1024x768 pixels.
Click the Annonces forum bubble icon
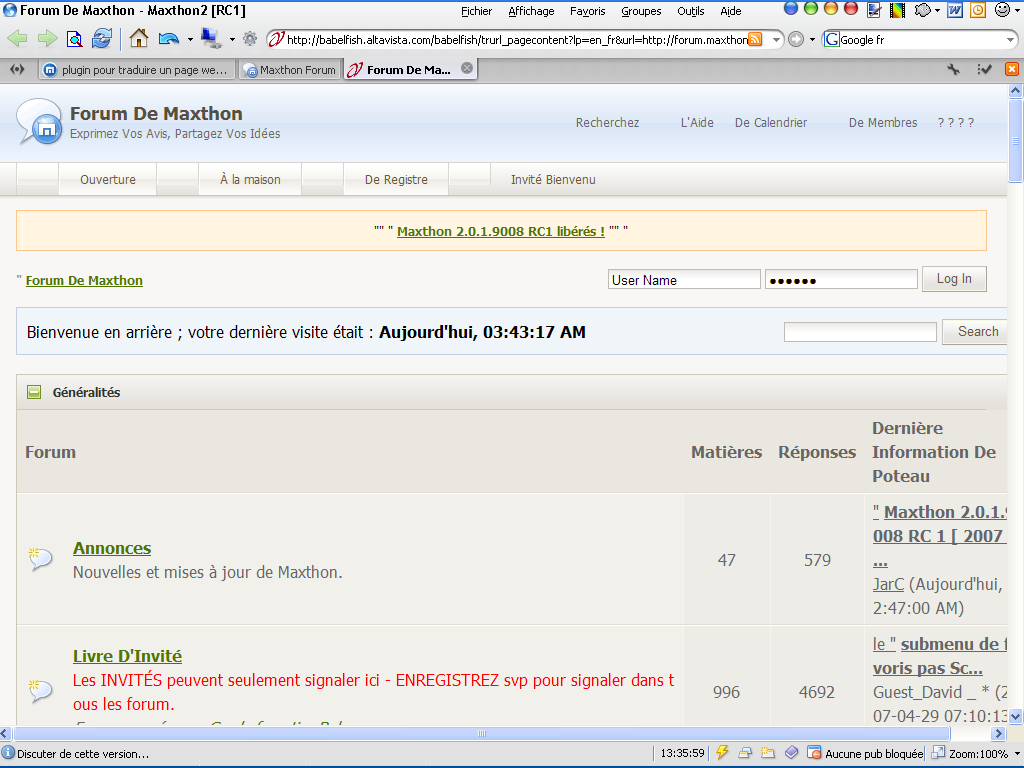pos(40,559)
